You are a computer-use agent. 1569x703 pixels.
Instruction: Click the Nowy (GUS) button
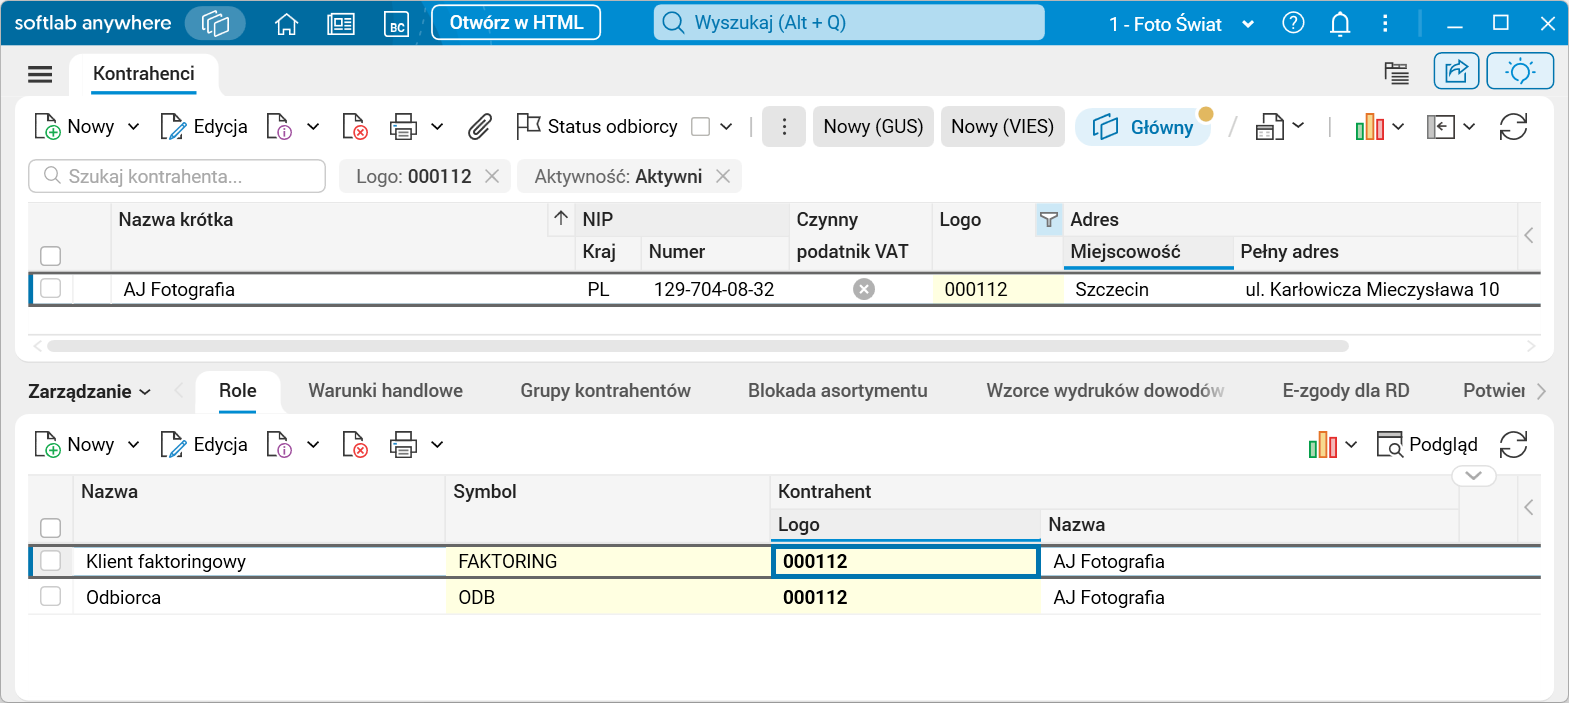[x=873, y=127]
